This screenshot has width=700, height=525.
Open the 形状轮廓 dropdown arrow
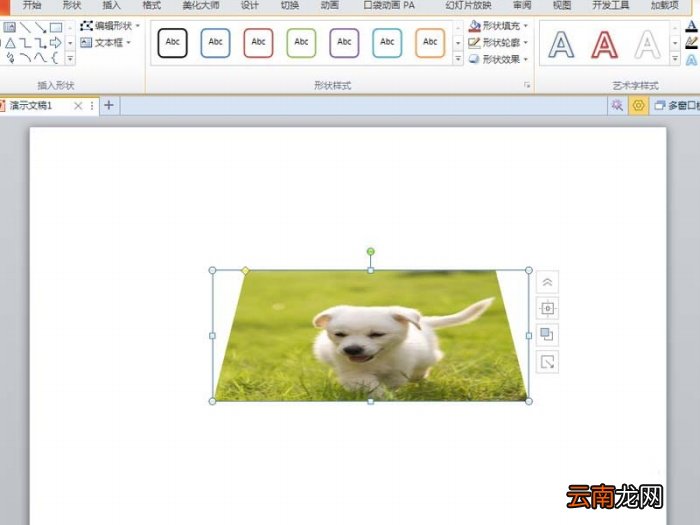[x=525, y=42]
